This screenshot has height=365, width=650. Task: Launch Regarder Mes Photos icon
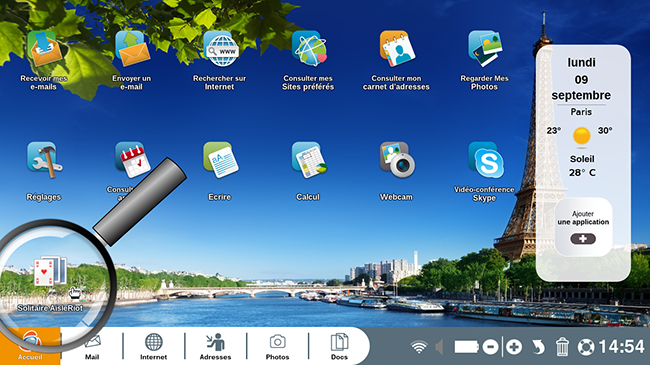[485, 49]
